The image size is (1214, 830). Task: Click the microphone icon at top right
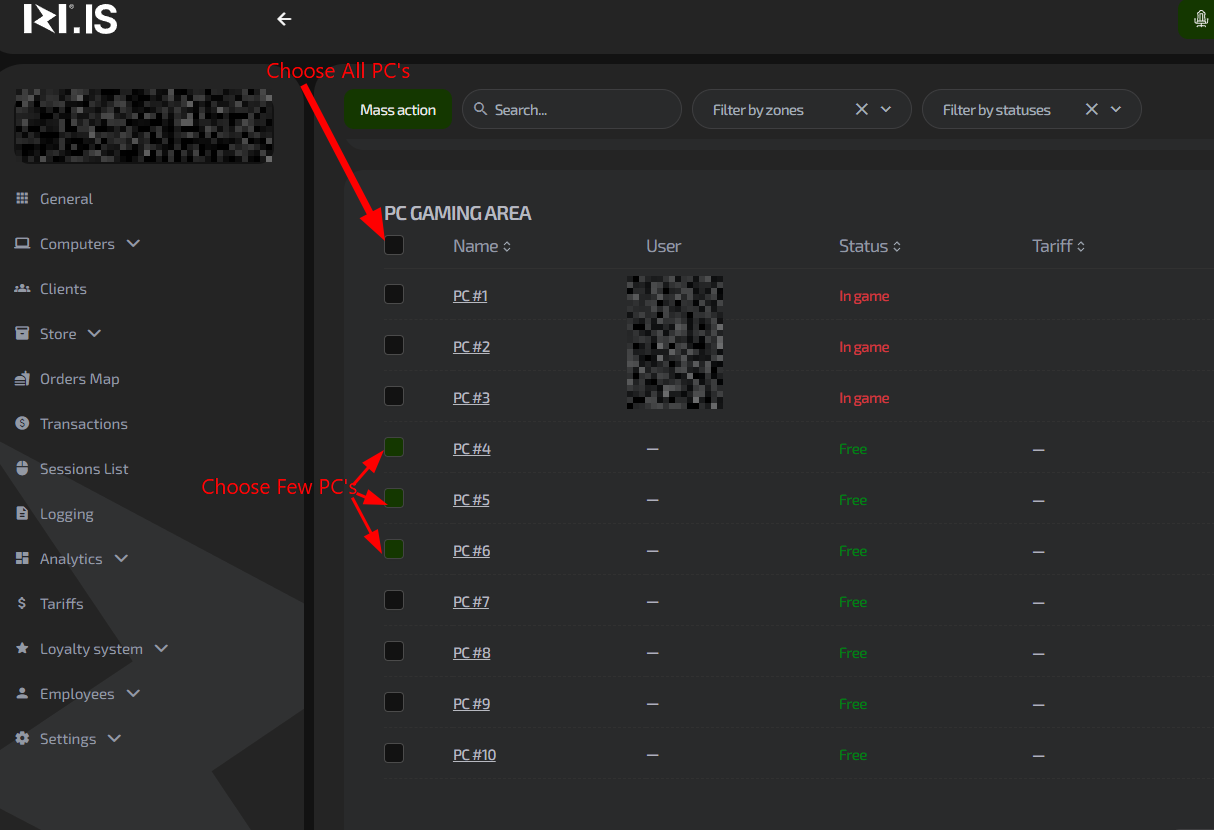coord(1200,19)
